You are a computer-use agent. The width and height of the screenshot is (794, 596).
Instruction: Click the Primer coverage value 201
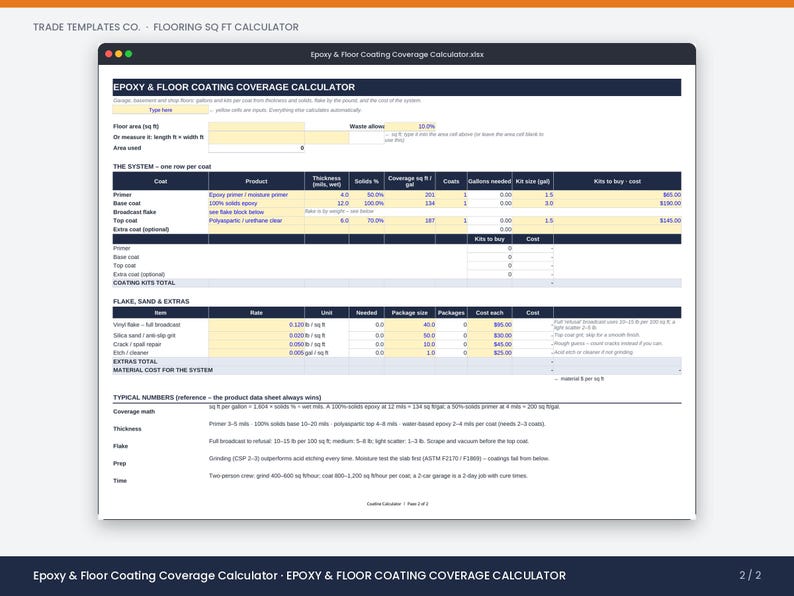pos(410,194)
